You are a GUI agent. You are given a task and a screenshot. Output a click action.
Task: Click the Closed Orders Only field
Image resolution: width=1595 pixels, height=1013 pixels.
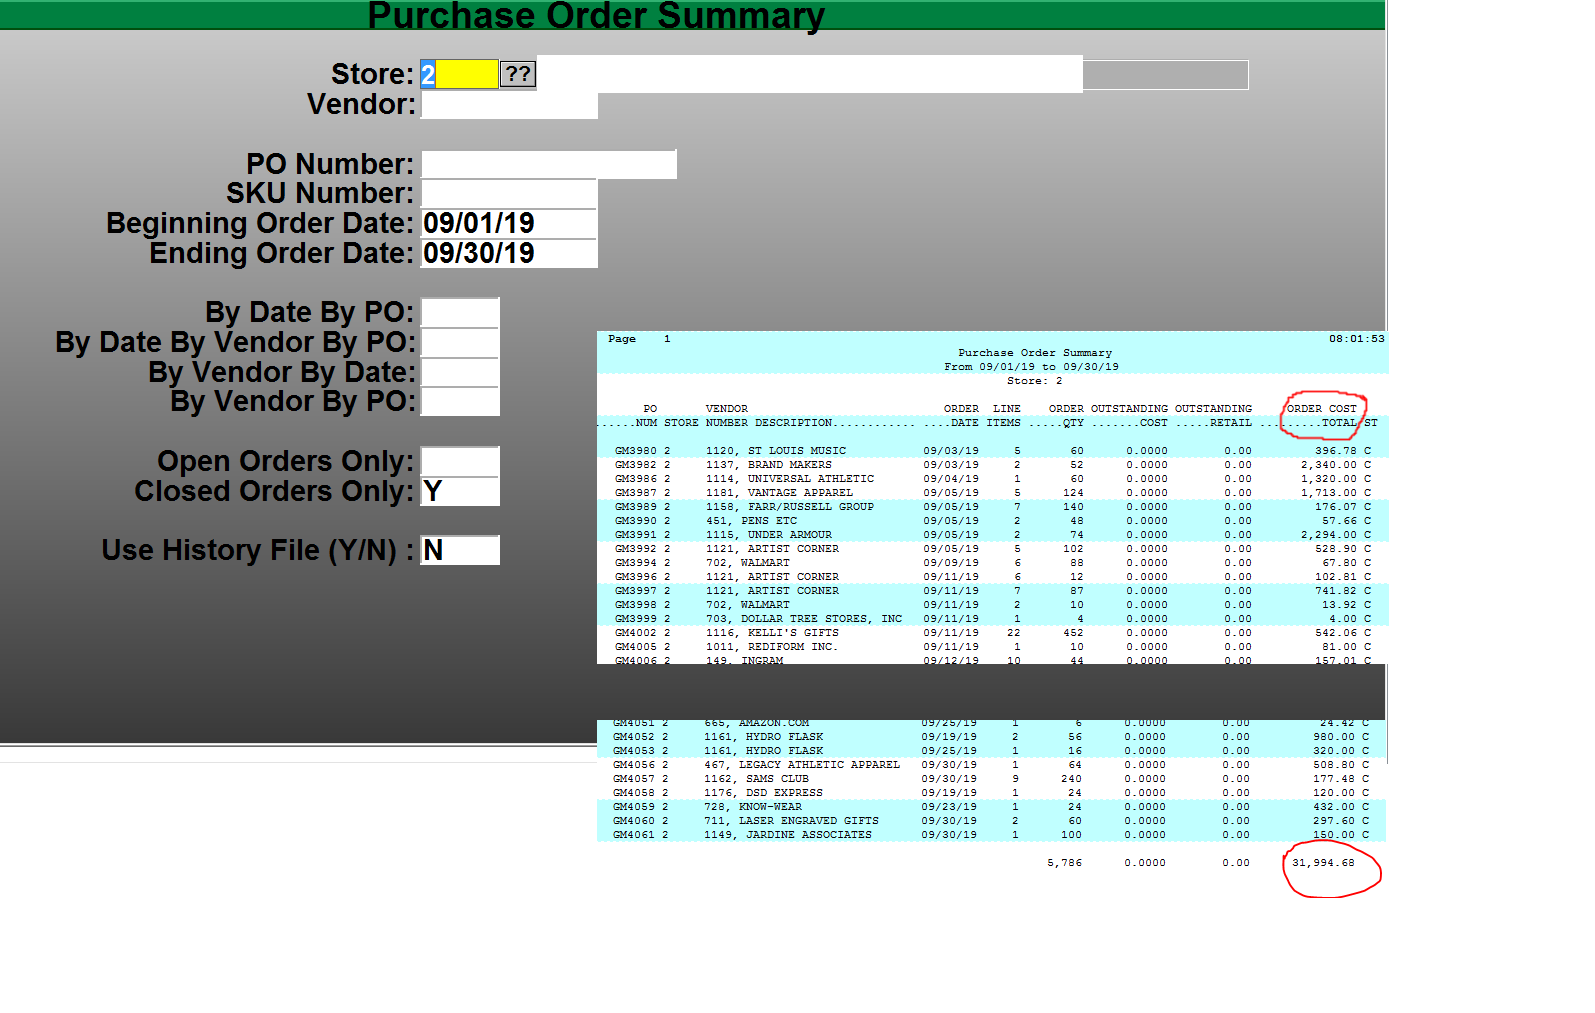coord(460,492)
